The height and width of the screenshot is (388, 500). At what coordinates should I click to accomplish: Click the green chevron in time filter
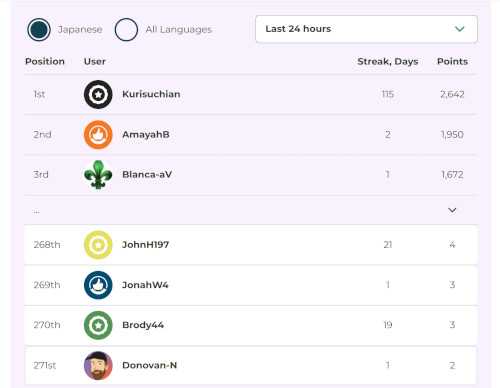coord(460,29)
